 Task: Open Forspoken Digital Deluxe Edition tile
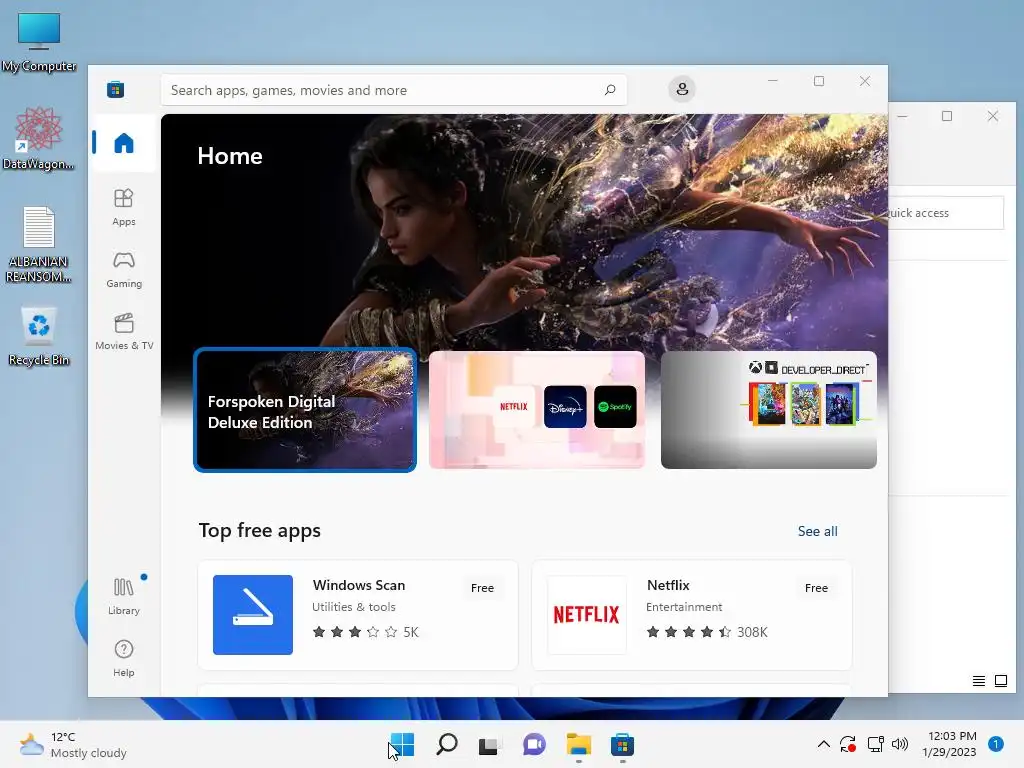click(x=305, y=409)
